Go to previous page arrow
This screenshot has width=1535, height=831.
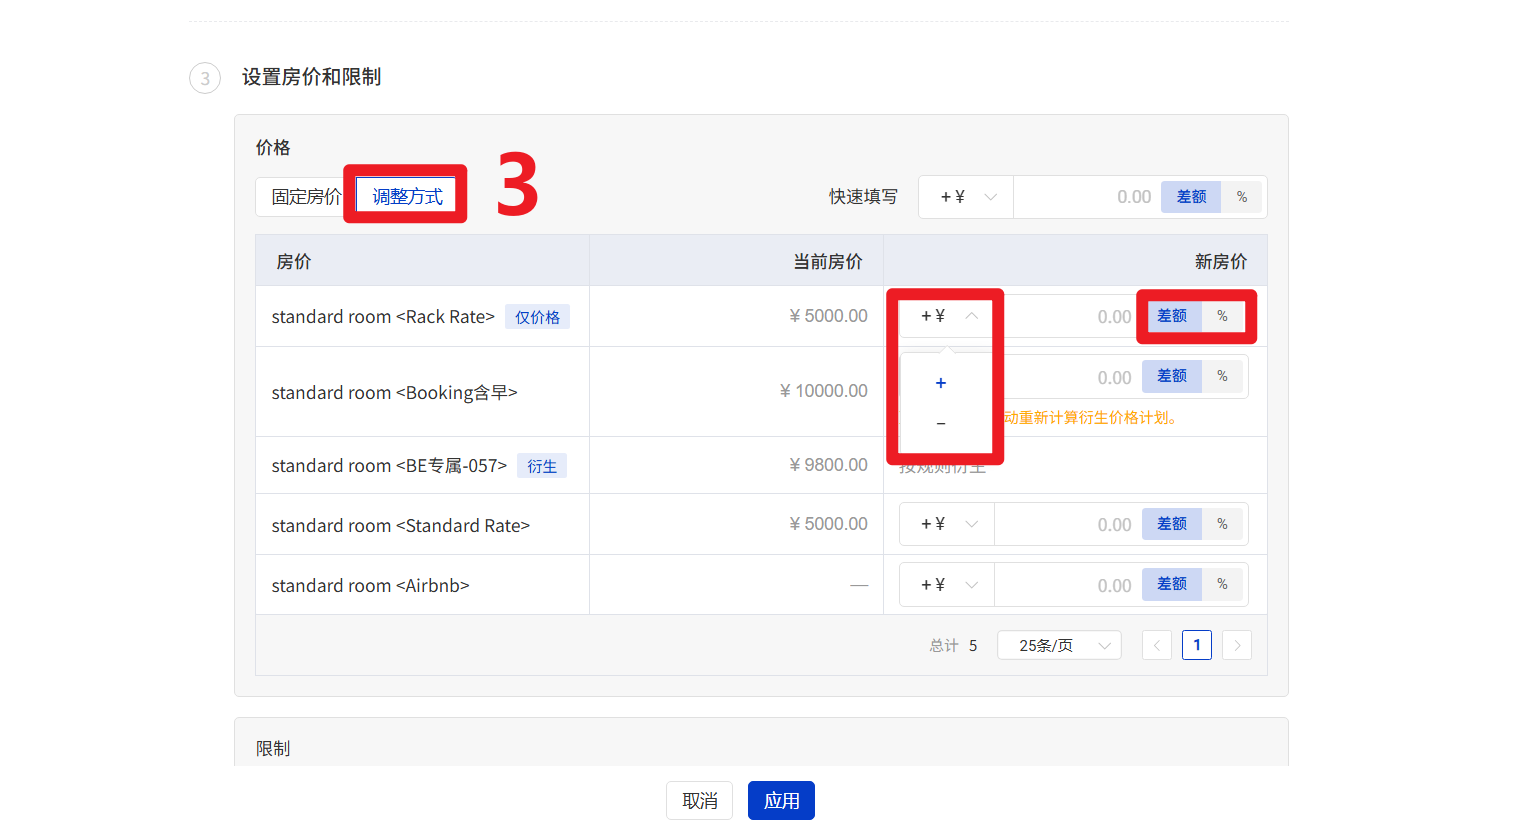pyautogui.click(x=1157, y=645)
